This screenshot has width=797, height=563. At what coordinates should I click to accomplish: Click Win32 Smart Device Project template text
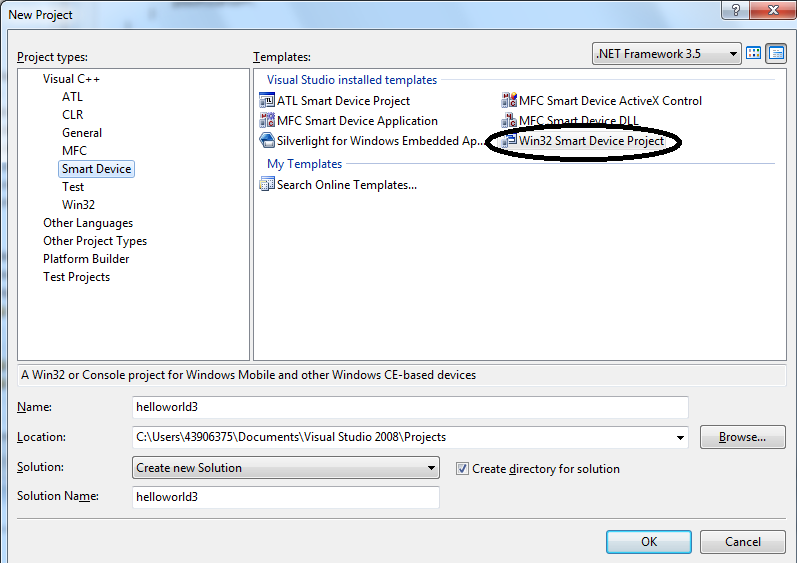coord(592,140)
